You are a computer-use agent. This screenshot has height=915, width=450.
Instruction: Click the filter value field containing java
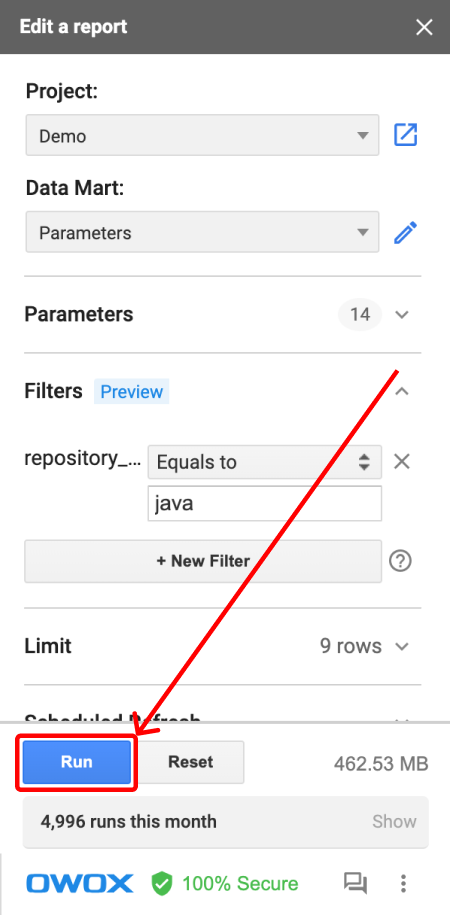tap(264, 503)
